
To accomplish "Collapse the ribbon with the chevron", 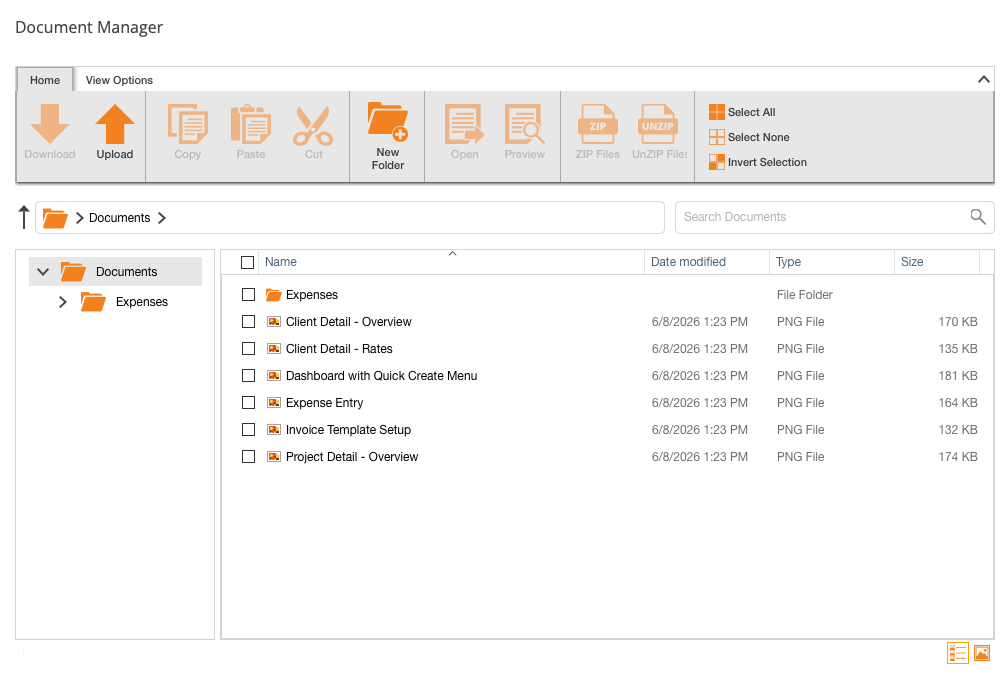I will tap(983, 79).
